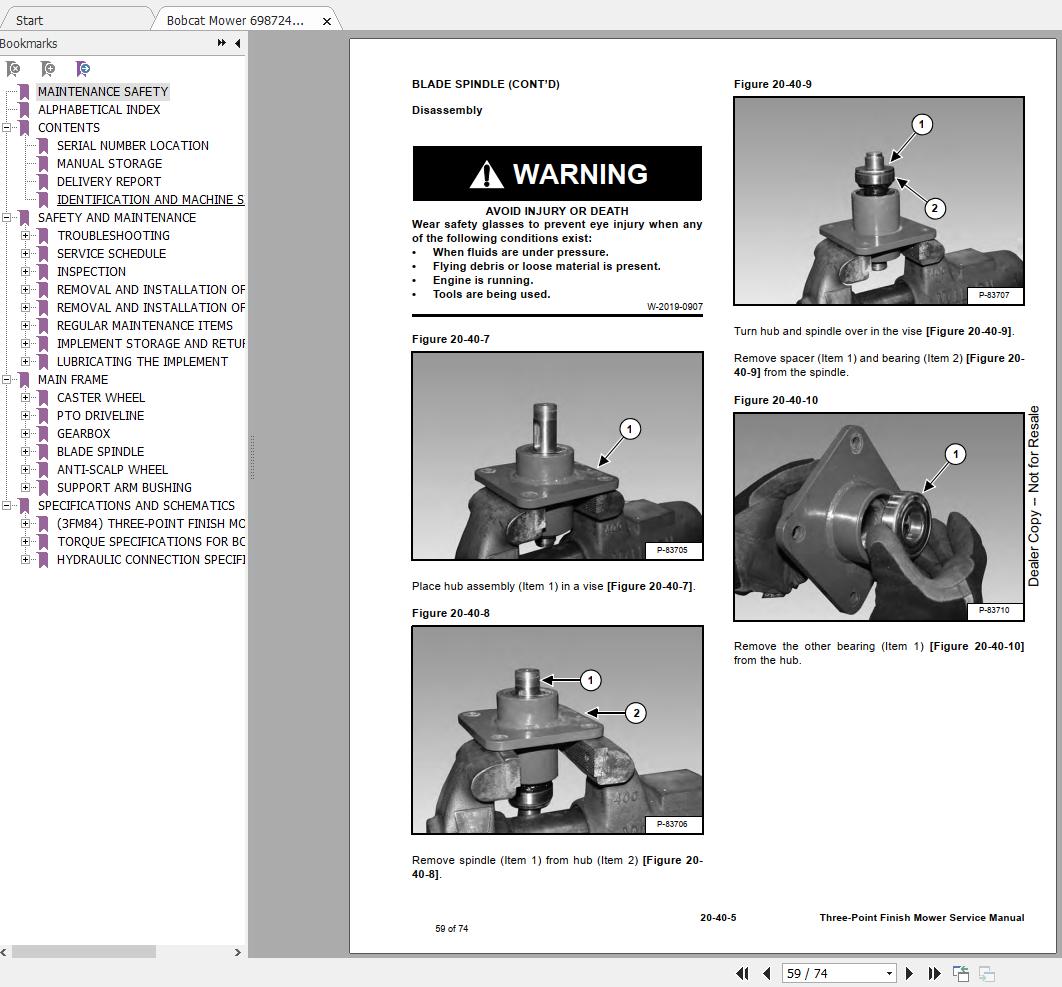The height and width of the screenshot is (987, 1062).
Task: Expand TORQUE SPECIFICATIONS bookmark
Action: [x=25, y=541]
